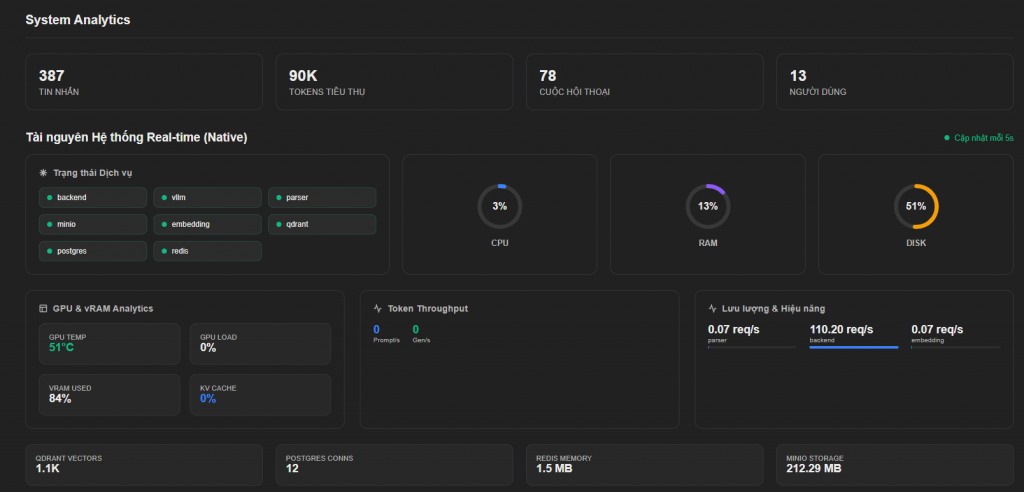1024x492 pixels.
Task: Click the CPU 3% circular gauge
Action: point(500,206)
